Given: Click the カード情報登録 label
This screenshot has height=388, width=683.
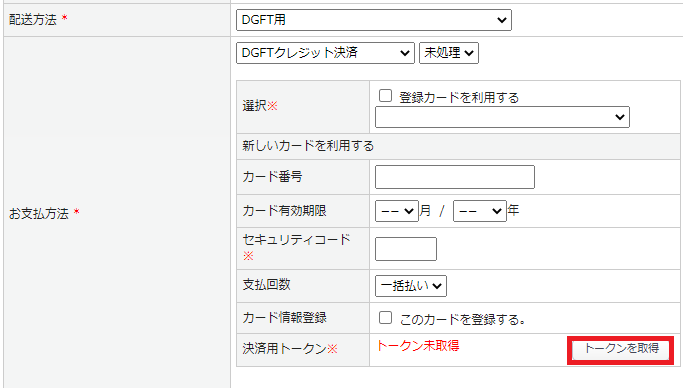Looking at the screenshot, I should pyautogui.click(x=284, y=318).
